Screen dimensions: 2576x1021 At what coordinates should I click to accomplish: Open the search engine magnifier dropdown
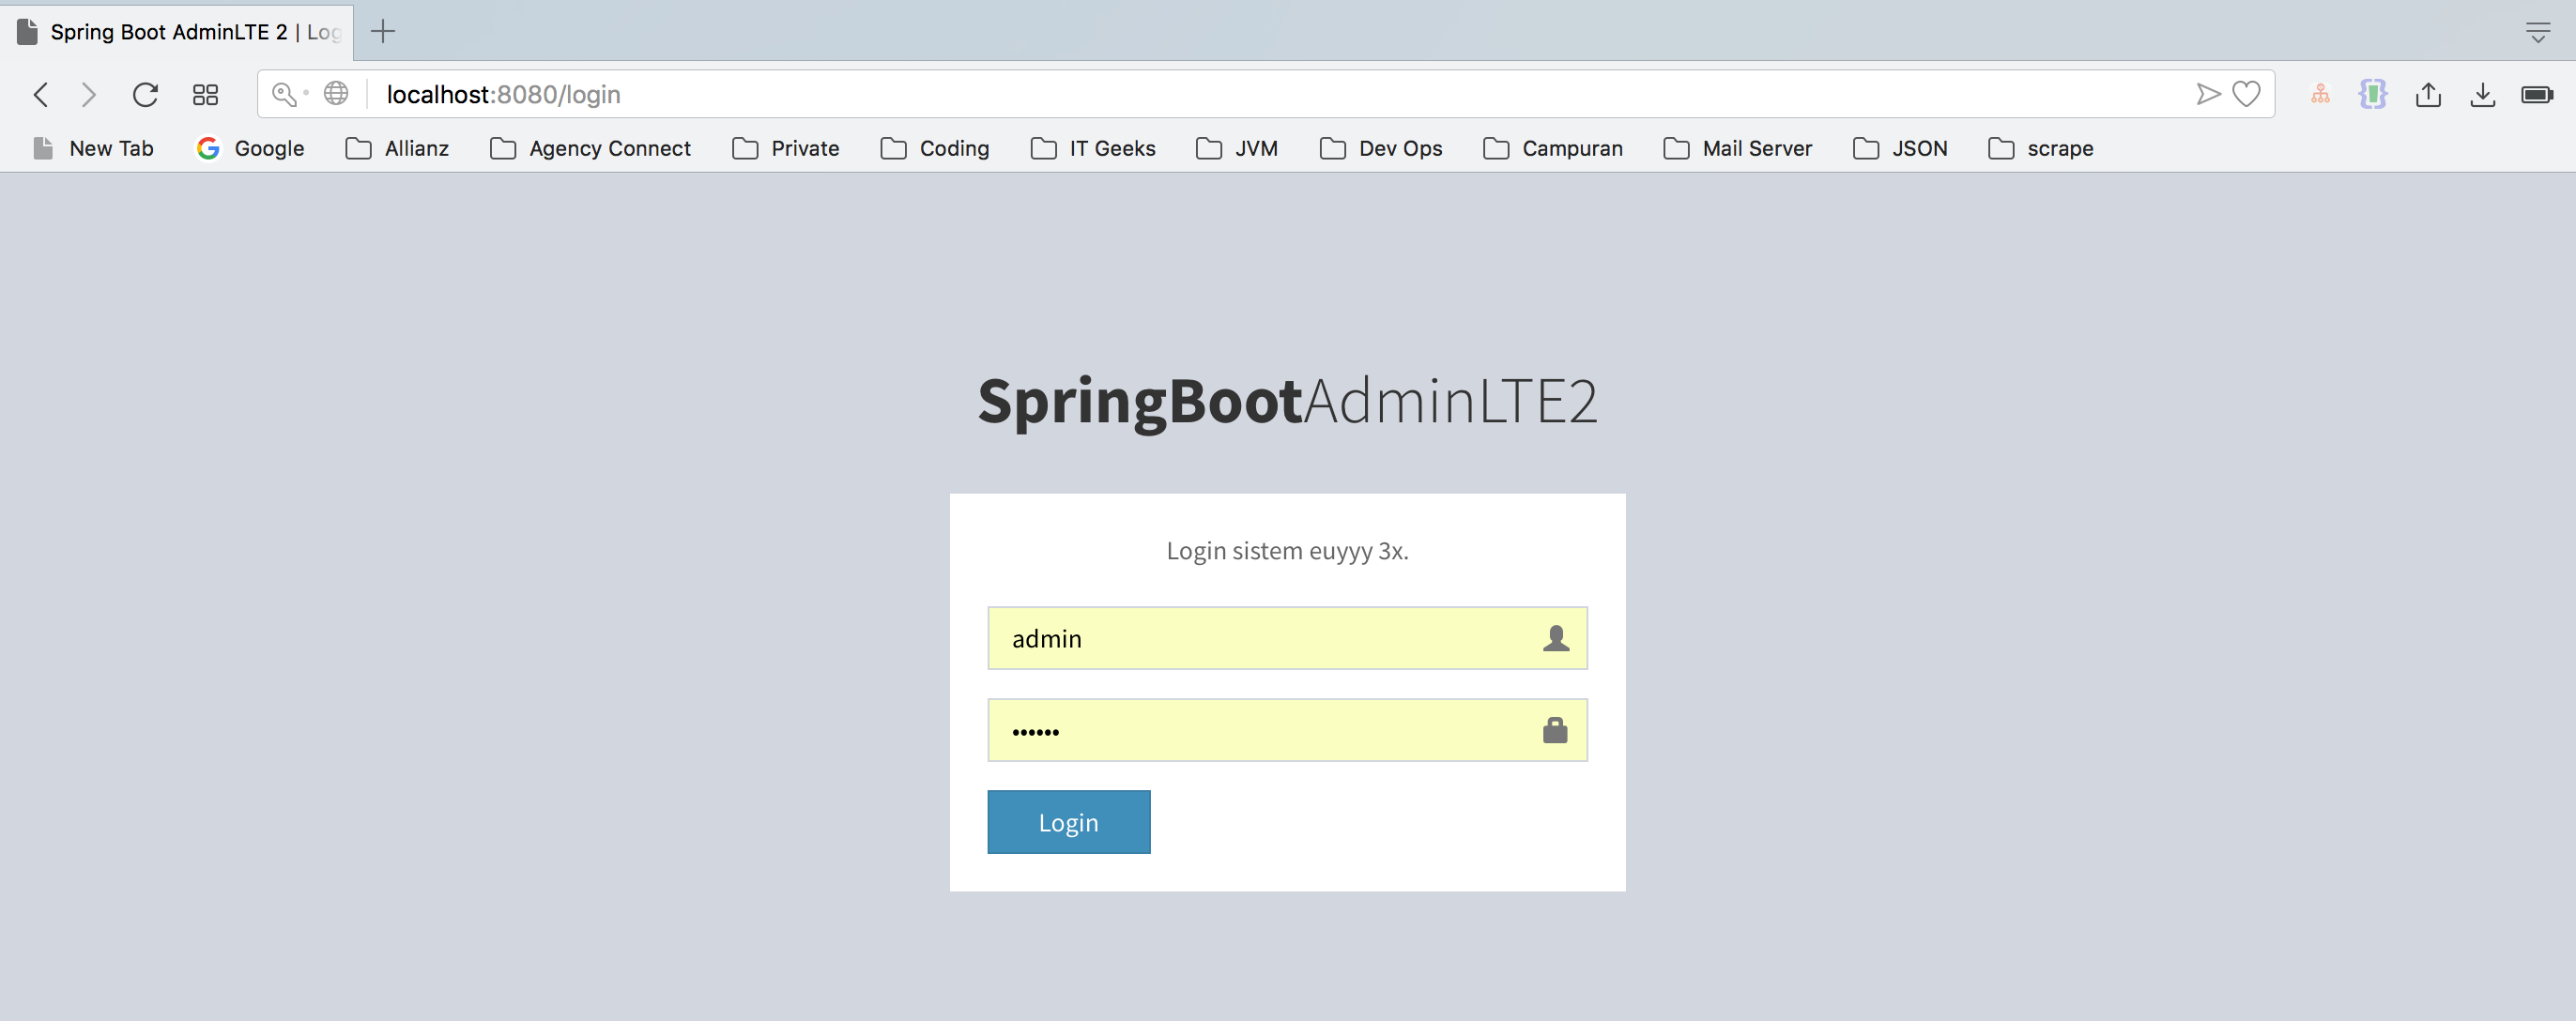pos(288,94)
